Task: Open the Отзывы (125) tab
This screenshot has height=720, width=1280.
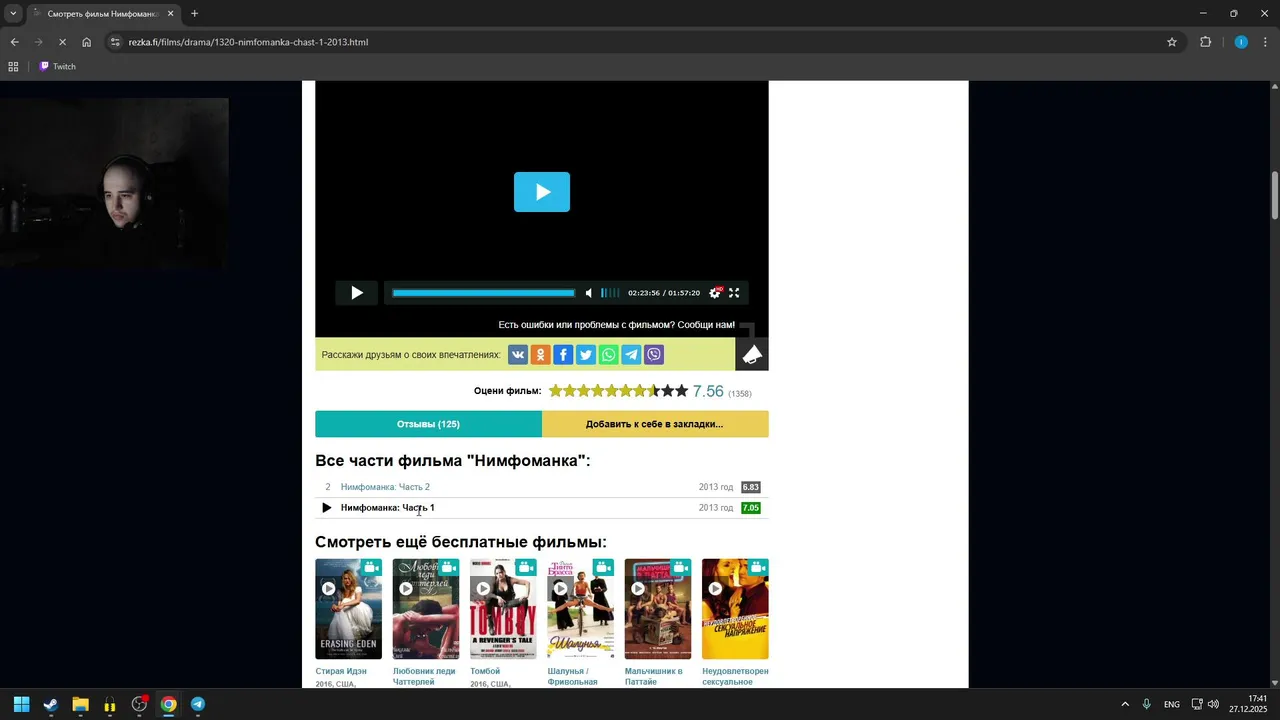Action: pos(428,424)
